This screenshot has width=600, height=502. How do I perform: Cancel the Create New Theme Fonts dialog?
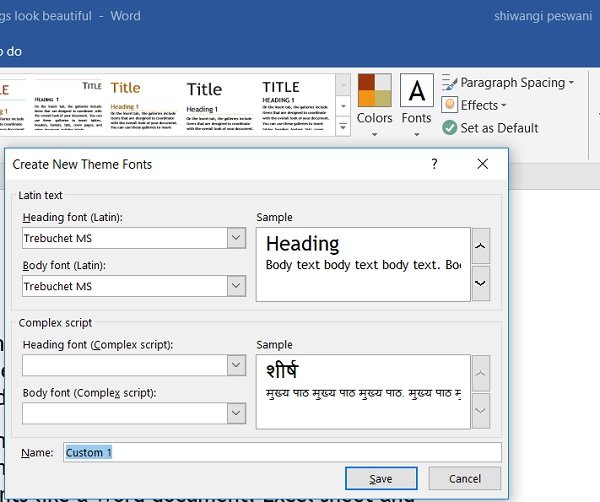click(465, 478)
